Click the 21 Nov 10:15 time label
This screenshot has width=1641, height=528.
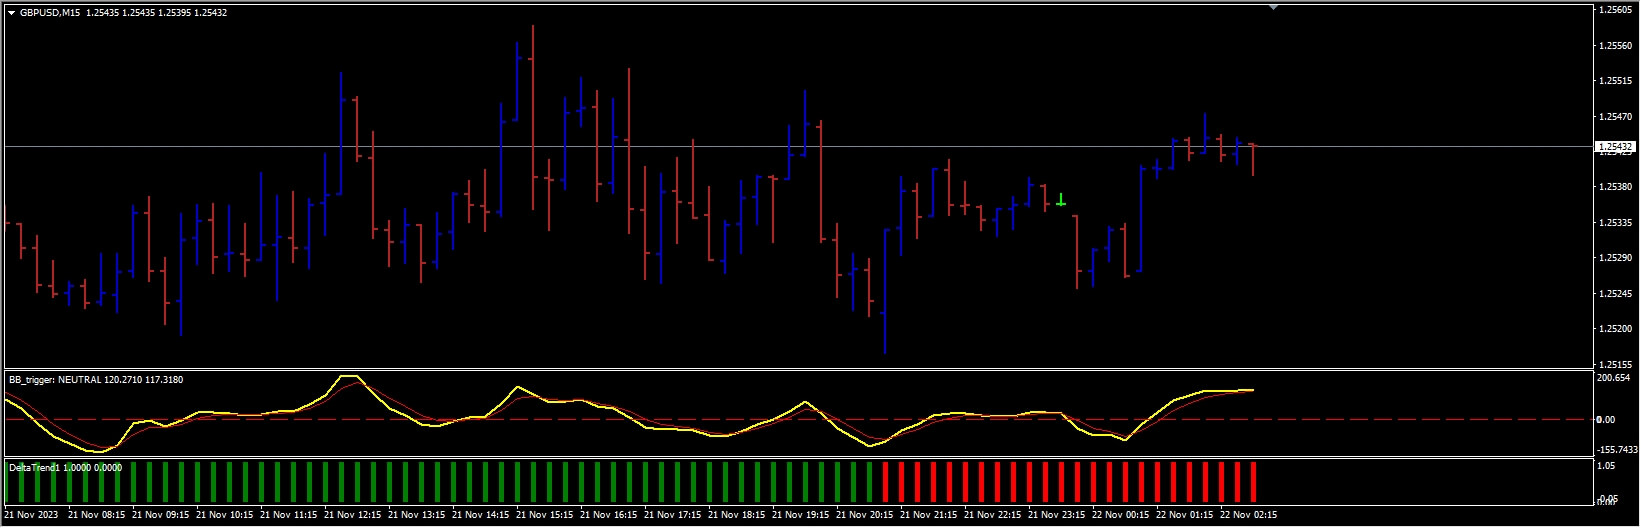click(225, 516)
